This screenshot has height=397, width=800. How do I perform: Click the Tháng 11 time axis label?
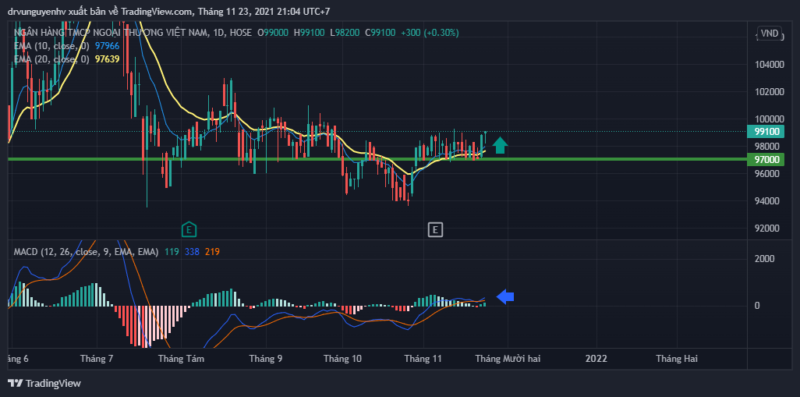422,359
